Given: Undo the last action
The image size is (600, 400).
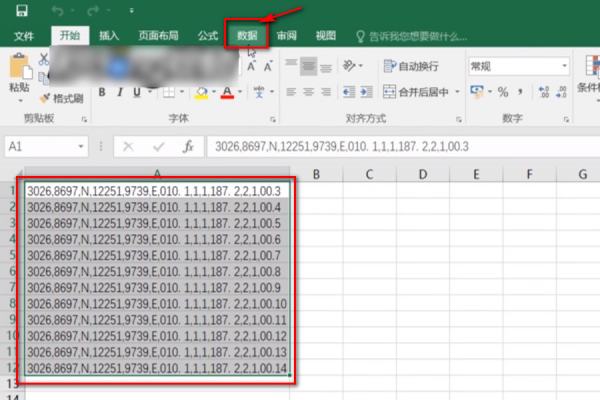Looking at the screenshot, I should pyautogui.click(x=58, y=11).
